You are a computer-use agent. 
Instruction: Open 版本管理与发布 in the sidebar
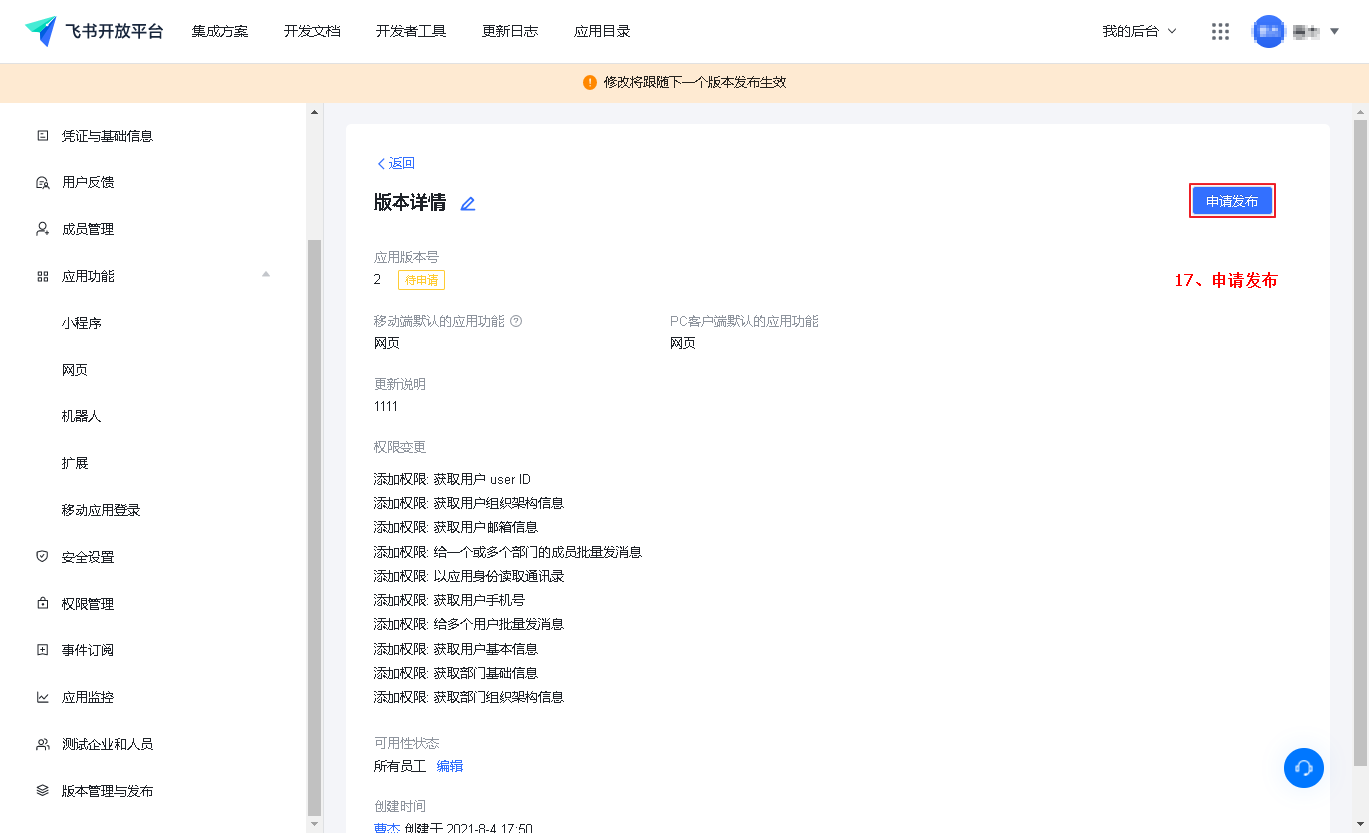pyautogui.click(x=107, y=791)
